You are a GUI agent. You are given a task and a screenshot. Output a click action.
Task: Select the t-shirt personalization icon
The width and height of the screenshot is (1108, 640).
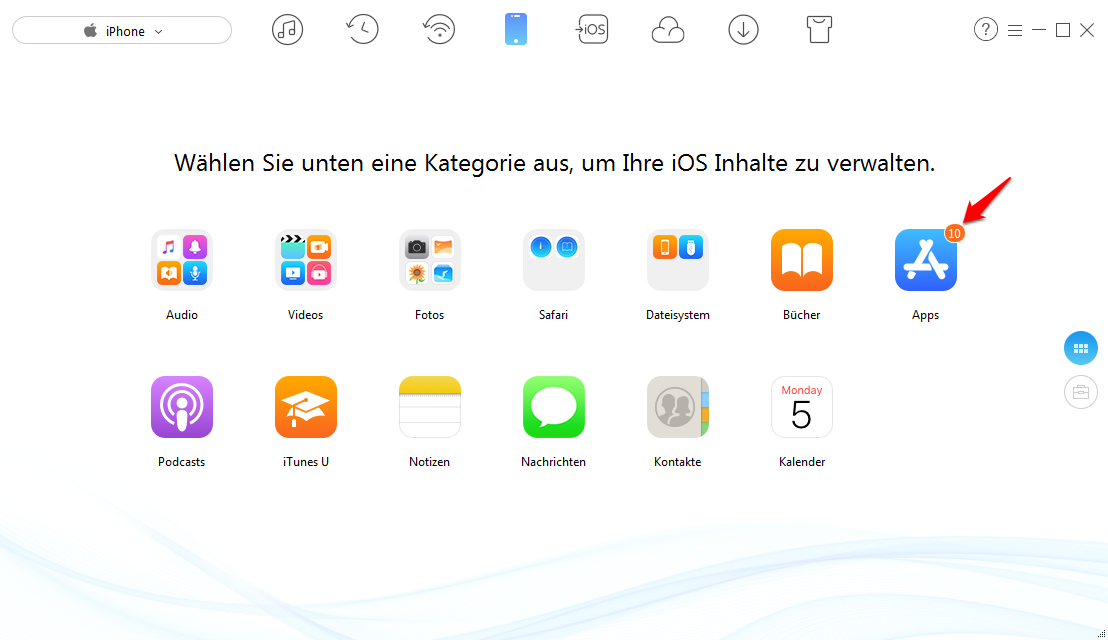coord(819,29)
